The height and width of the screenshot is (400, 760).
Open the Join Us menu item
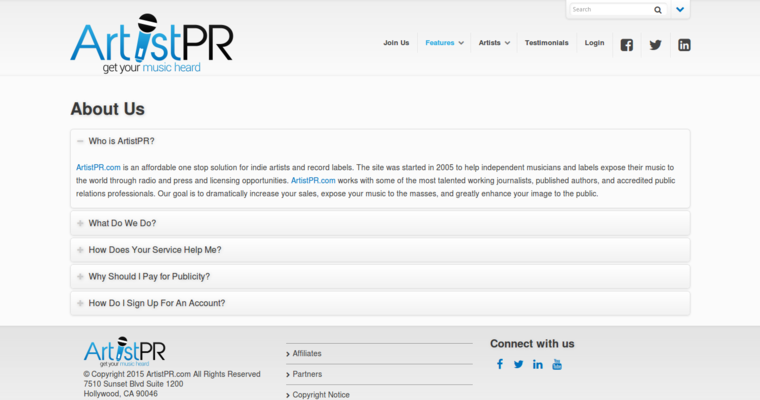click(x=396, y=43)
